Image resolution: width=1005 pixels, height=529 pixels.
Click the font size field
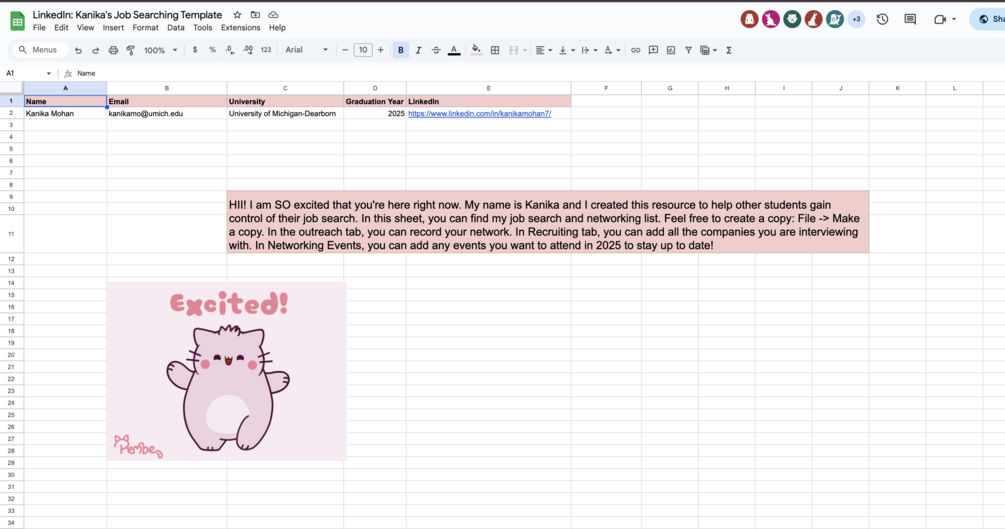(363, 50)
